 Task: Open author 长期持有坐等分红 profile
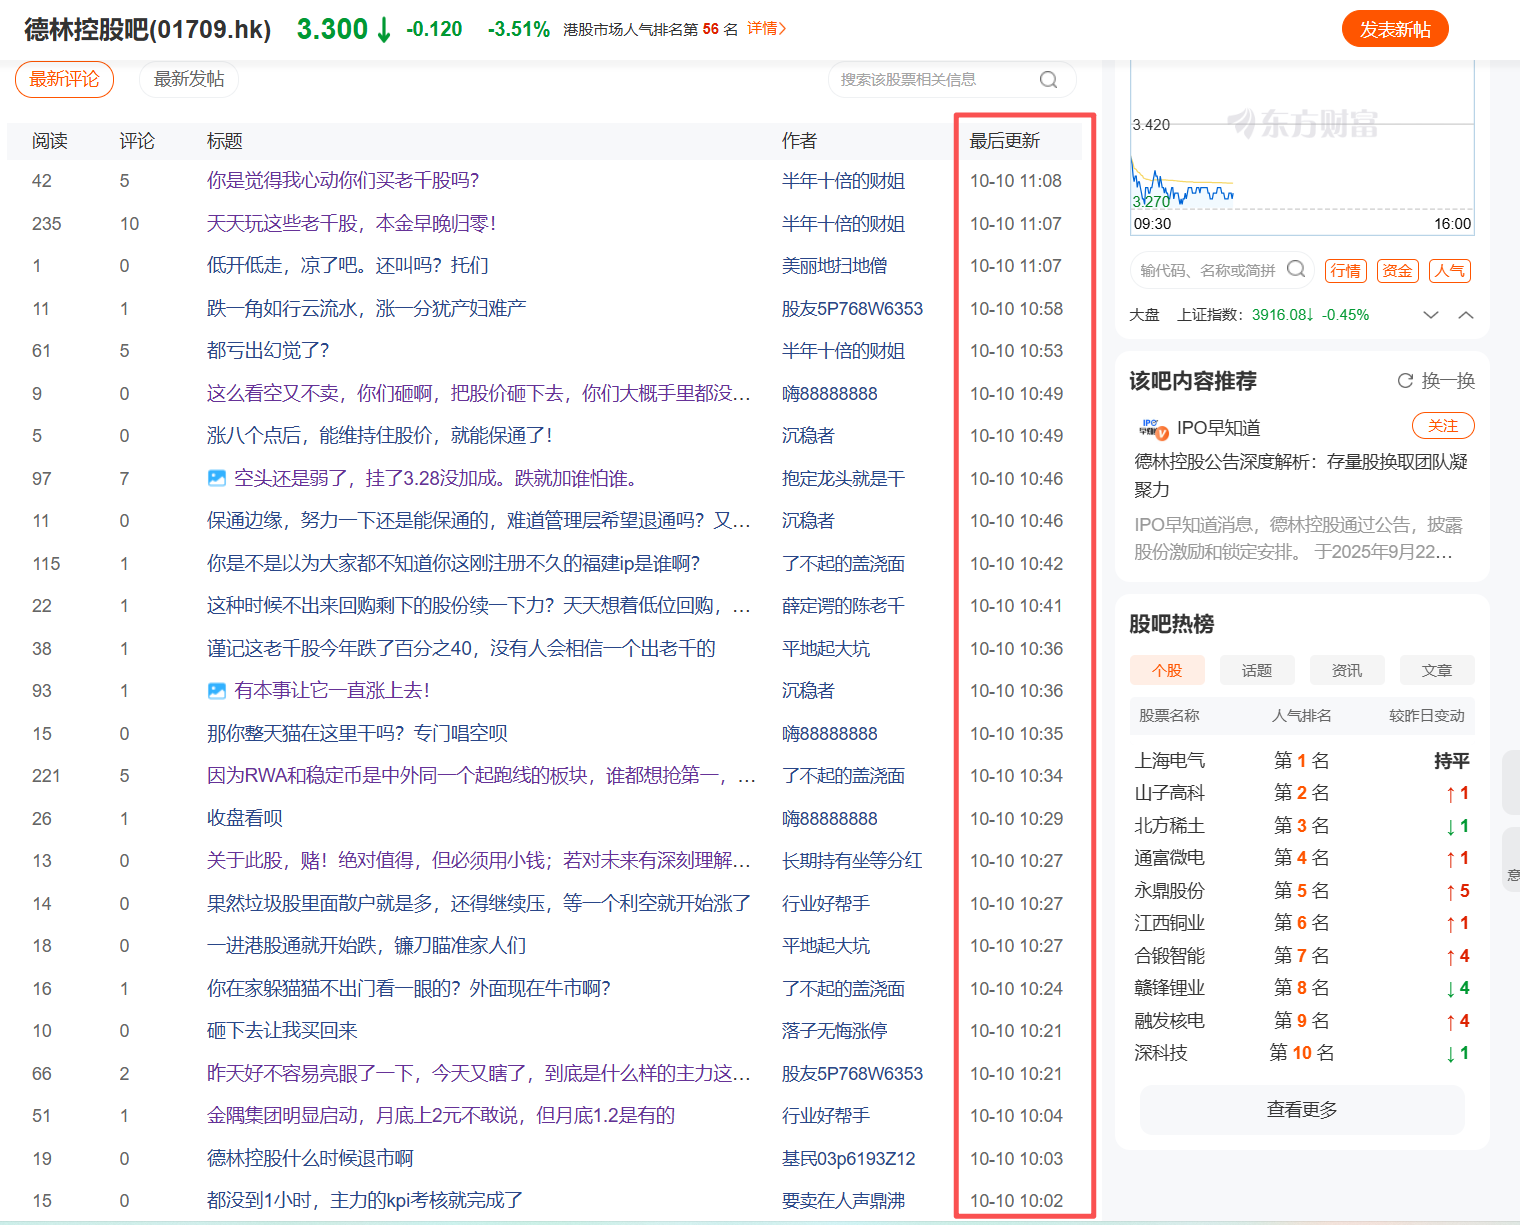coord(852,860)
